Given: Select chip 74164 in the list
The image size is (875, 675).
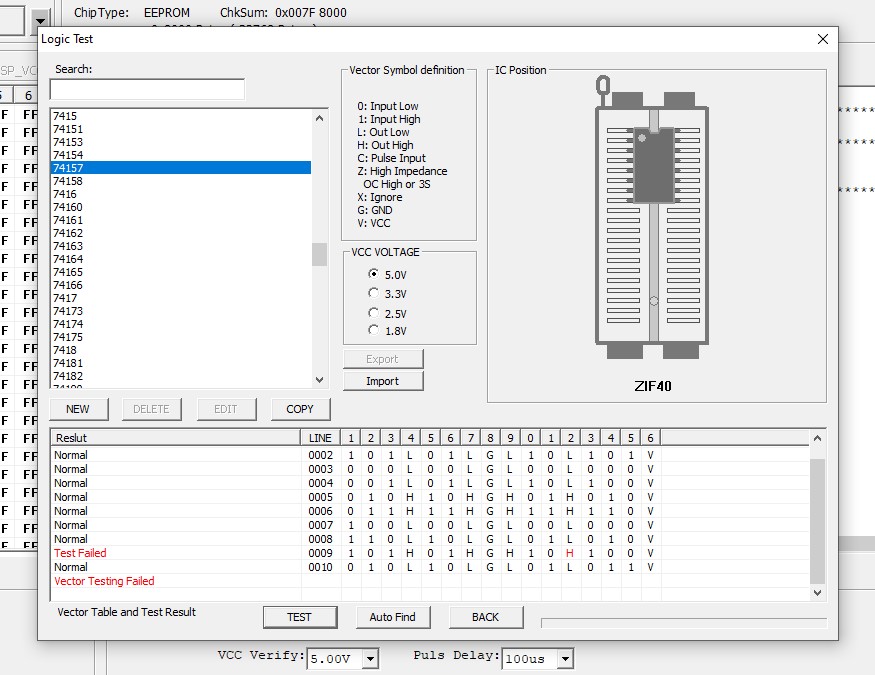Looking at the screenshot, I should (181, 259).
